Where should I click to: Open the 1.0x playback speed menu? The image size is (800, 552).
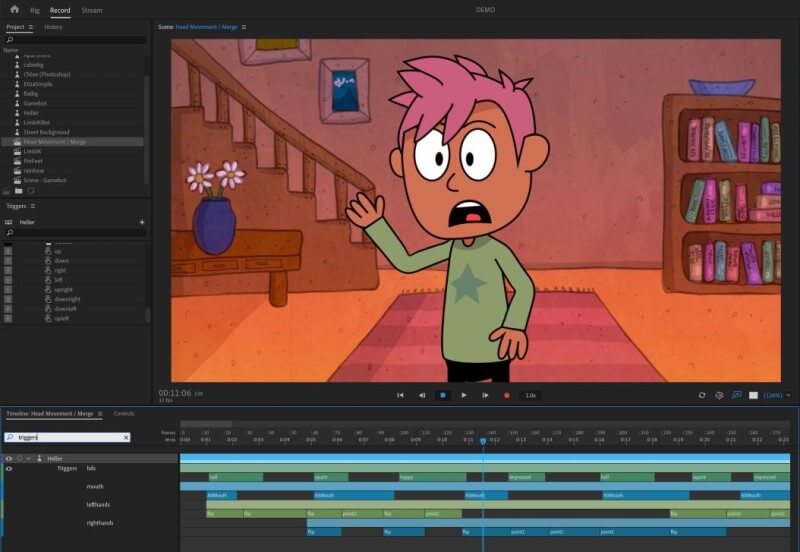pos(531,395)
